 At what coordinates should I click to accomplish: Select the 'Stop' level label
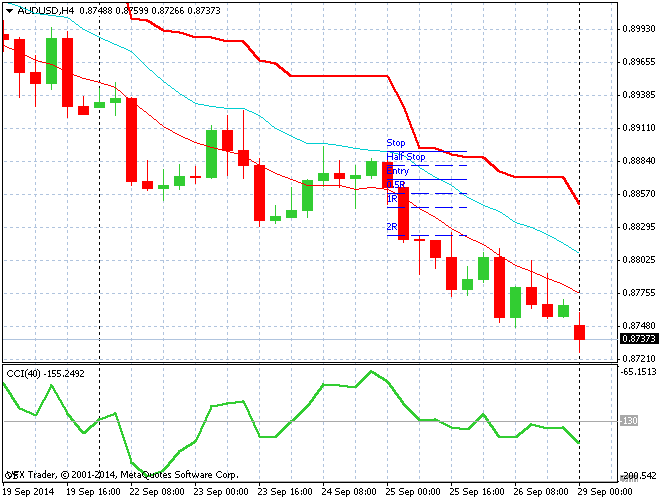point(396,143)
